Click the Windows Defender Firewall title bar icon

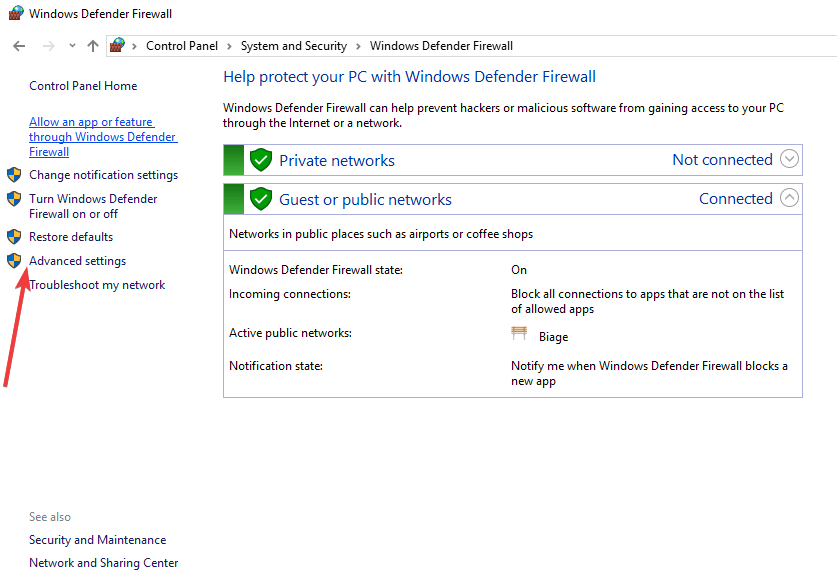pyautogui.click(x=15, y=13)
